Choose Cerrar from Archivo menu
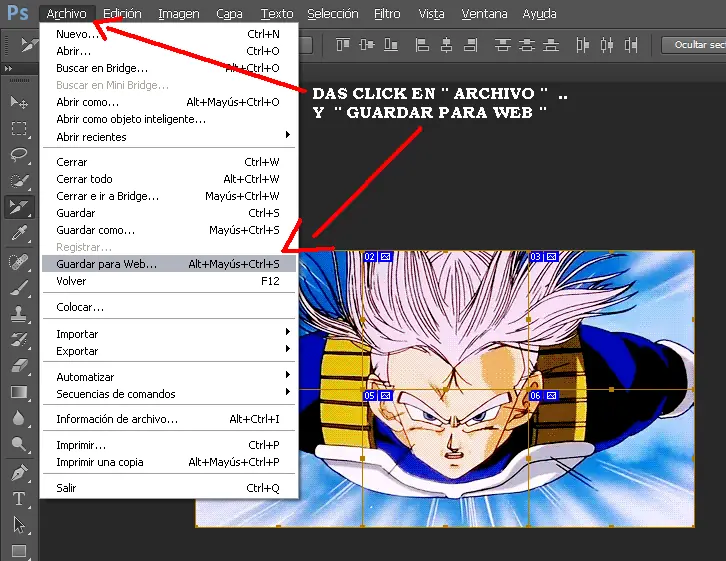Viewport: 726px width, 561px height. click(169, 162)
